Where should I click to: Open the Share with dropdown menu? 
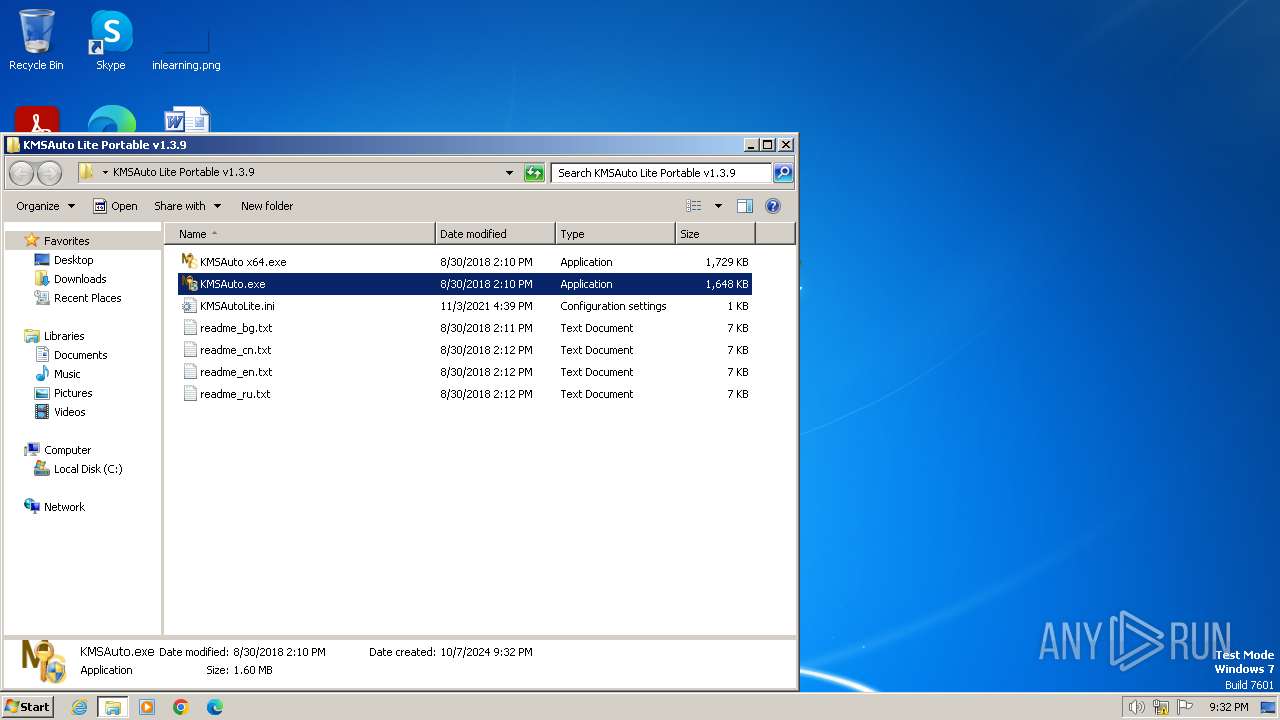pos(187,206)
